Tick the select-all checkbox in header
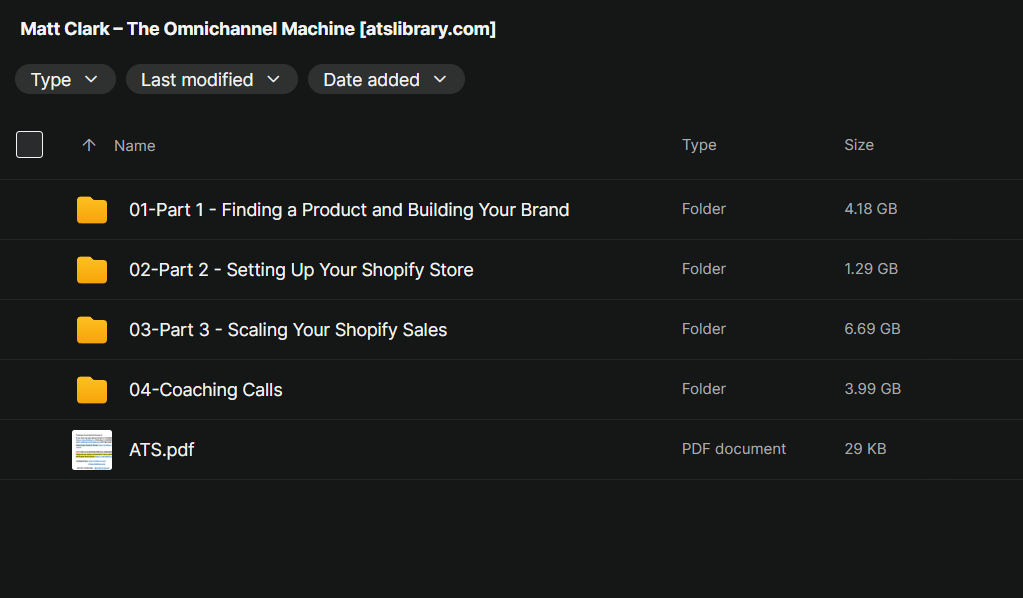This screenshot has height=598, width=1023. pos(29,145)
